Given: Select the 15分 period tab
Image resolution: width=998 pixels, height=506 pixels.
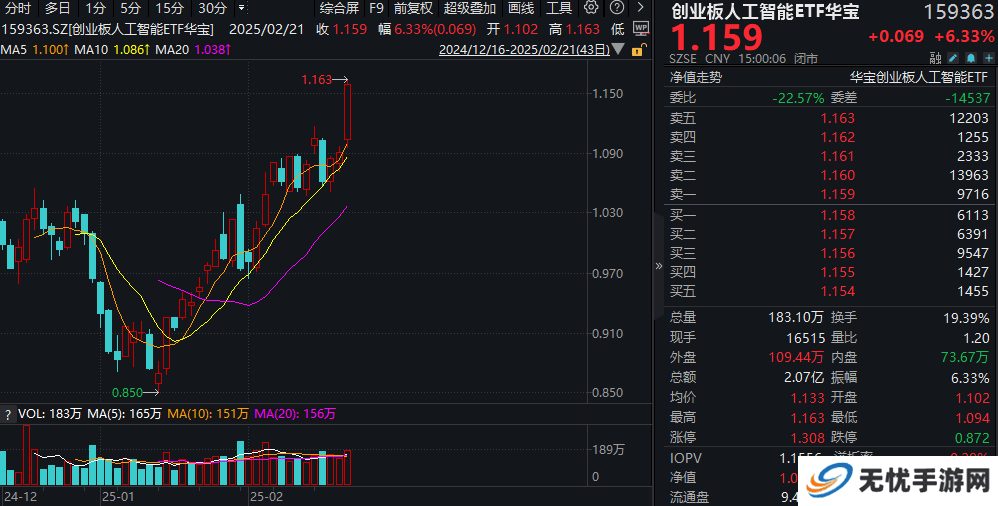Looking at the screenshot, I should tap(169, 8).
